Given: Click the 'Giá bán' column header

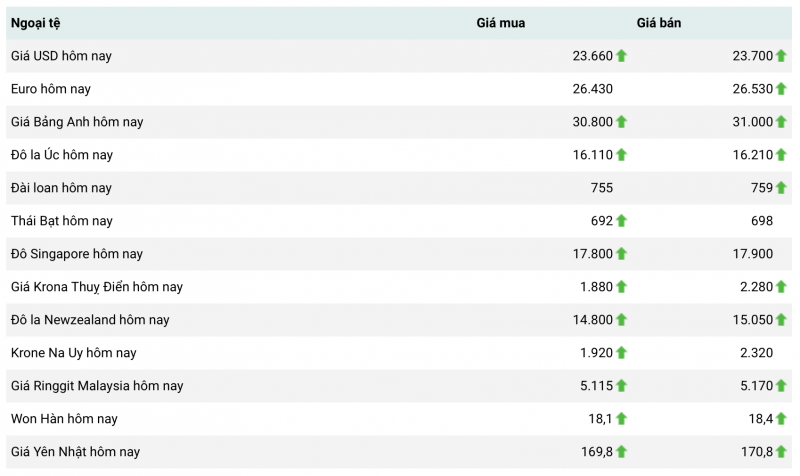Looking at the screenshot, I should coord(659,23).
